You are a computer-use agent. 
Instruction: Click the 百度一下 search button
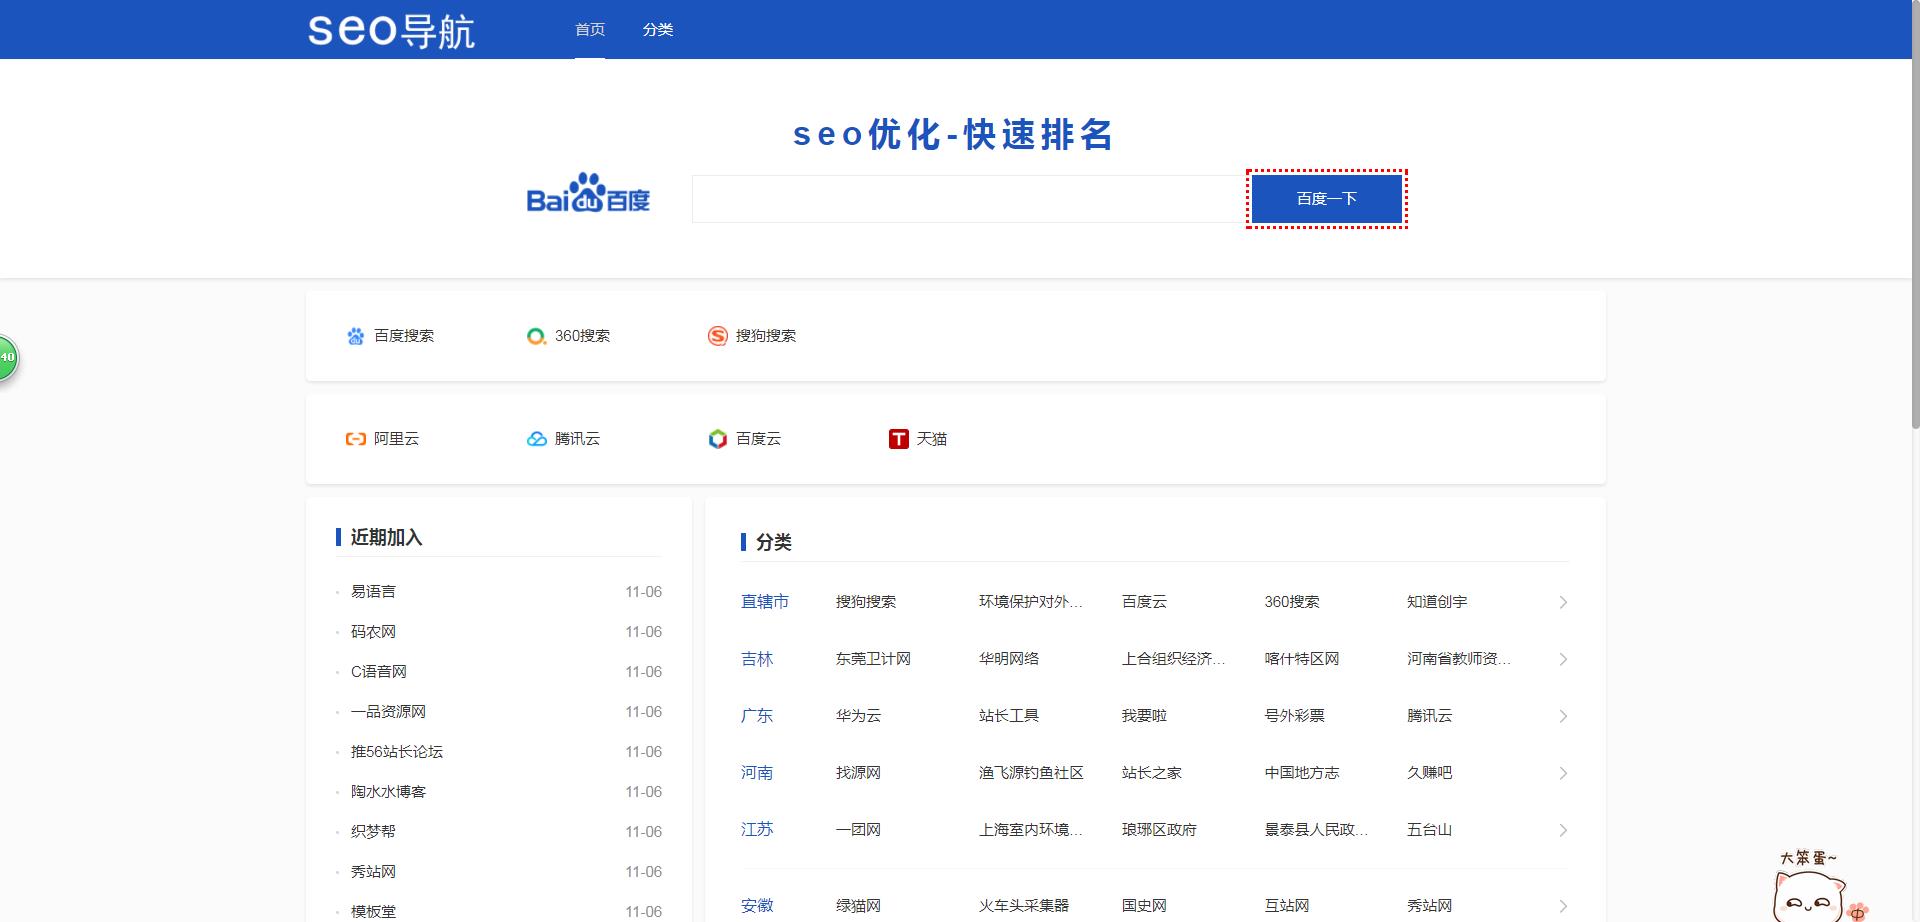pos(1327,199)
